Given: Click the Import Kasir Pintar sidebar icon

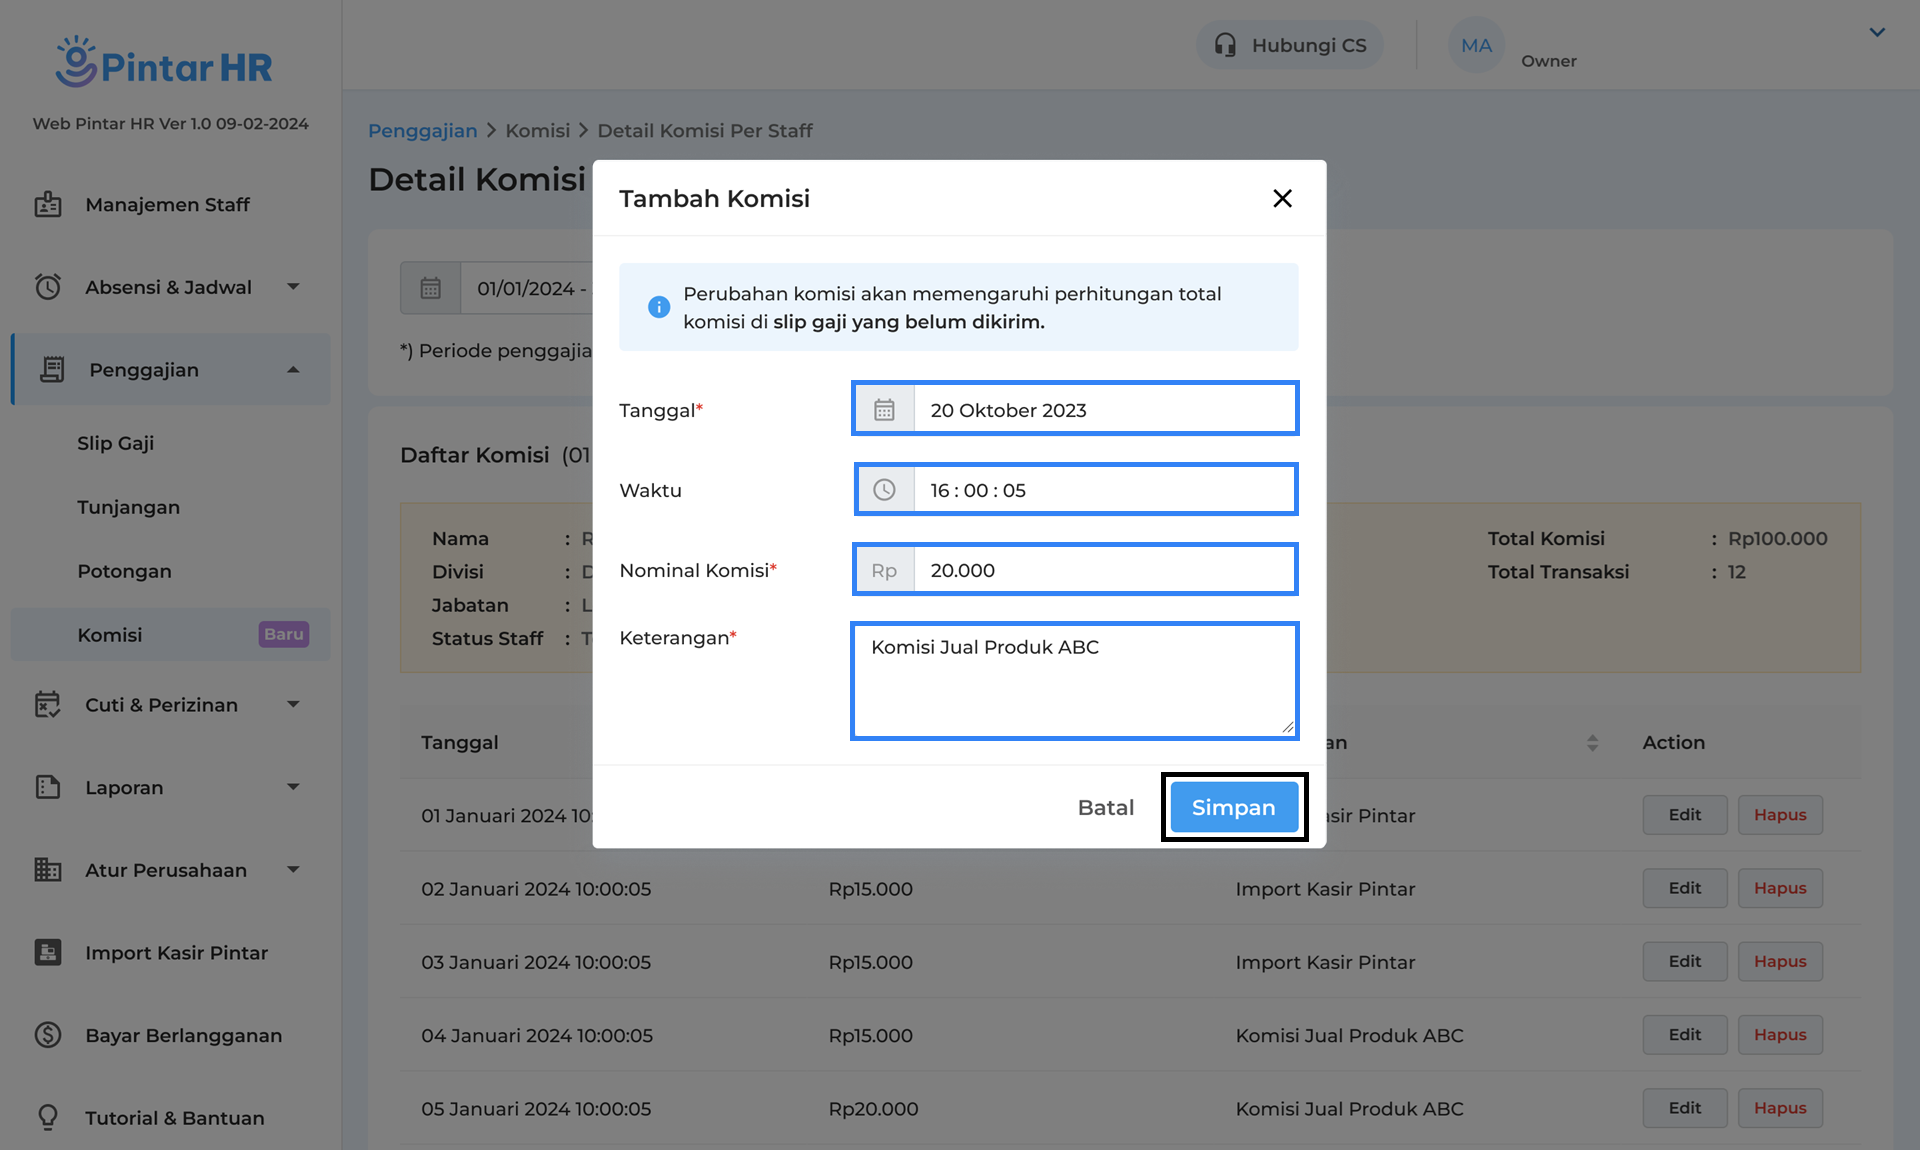Looking at the screenshot, I should [48, 953].
